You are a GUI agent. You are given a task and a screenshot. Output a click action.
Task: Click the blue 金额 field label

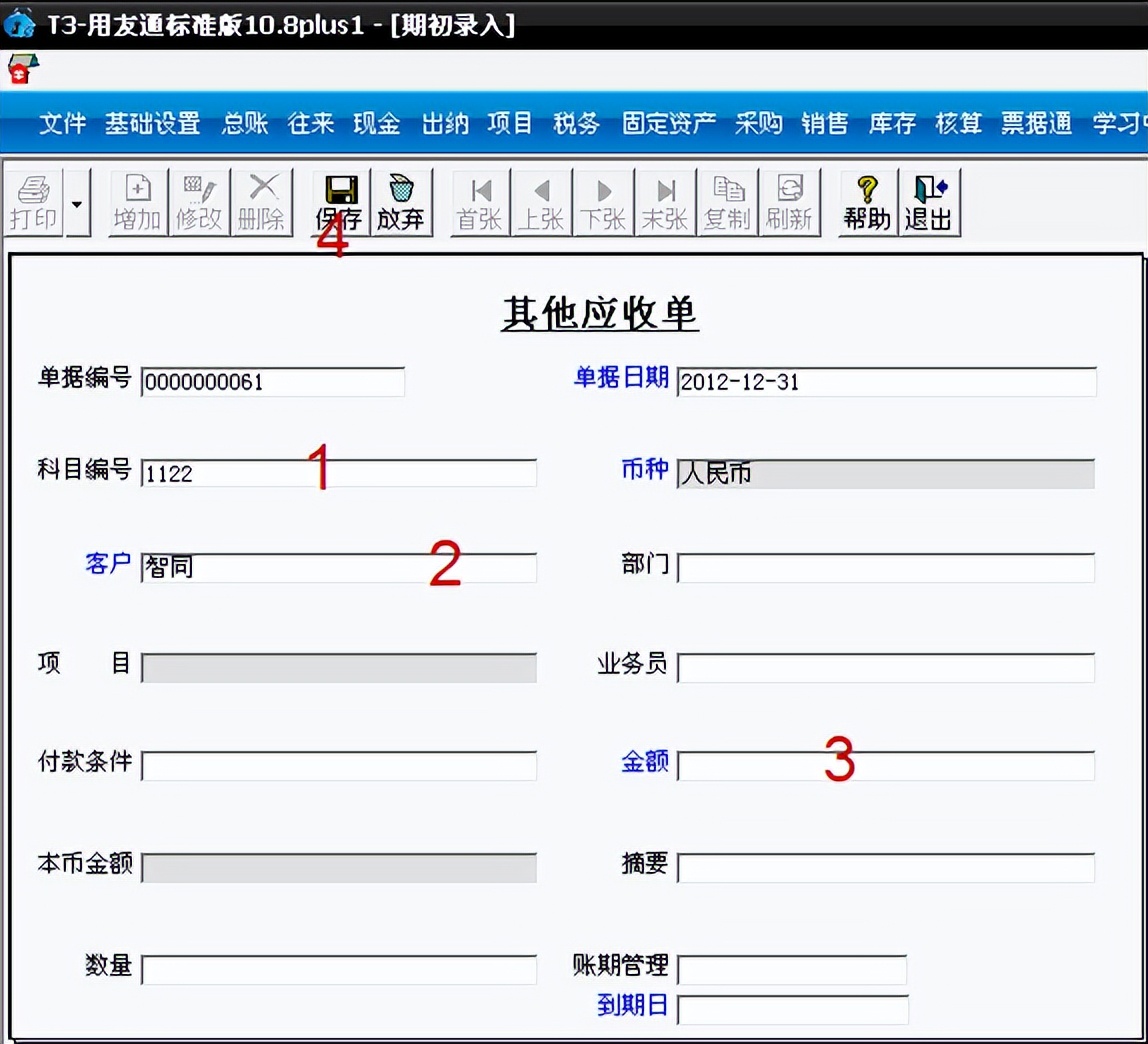click(x=643, y=764)
